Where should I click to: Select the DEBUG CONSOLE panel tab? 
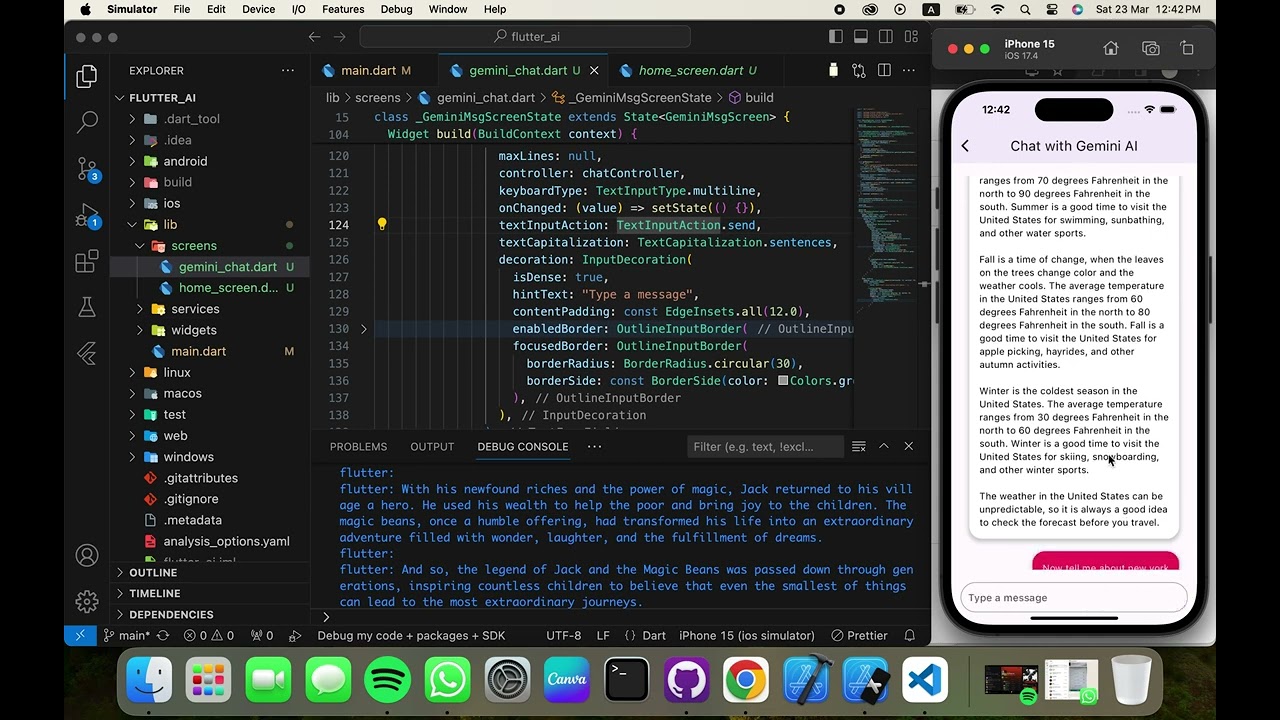pyautogui.click(x=523, y=446)
